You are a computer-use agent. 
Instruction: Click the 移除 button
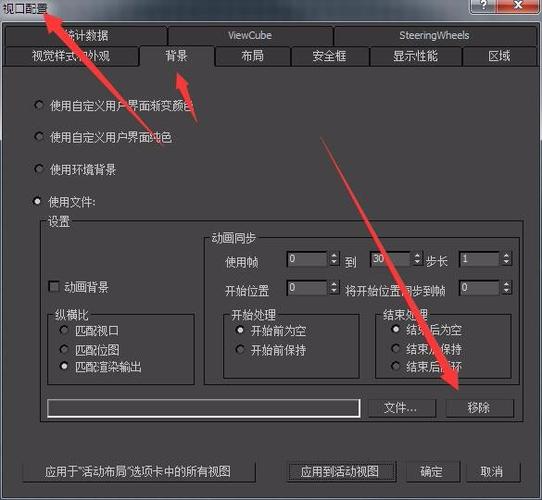point(479,408)
